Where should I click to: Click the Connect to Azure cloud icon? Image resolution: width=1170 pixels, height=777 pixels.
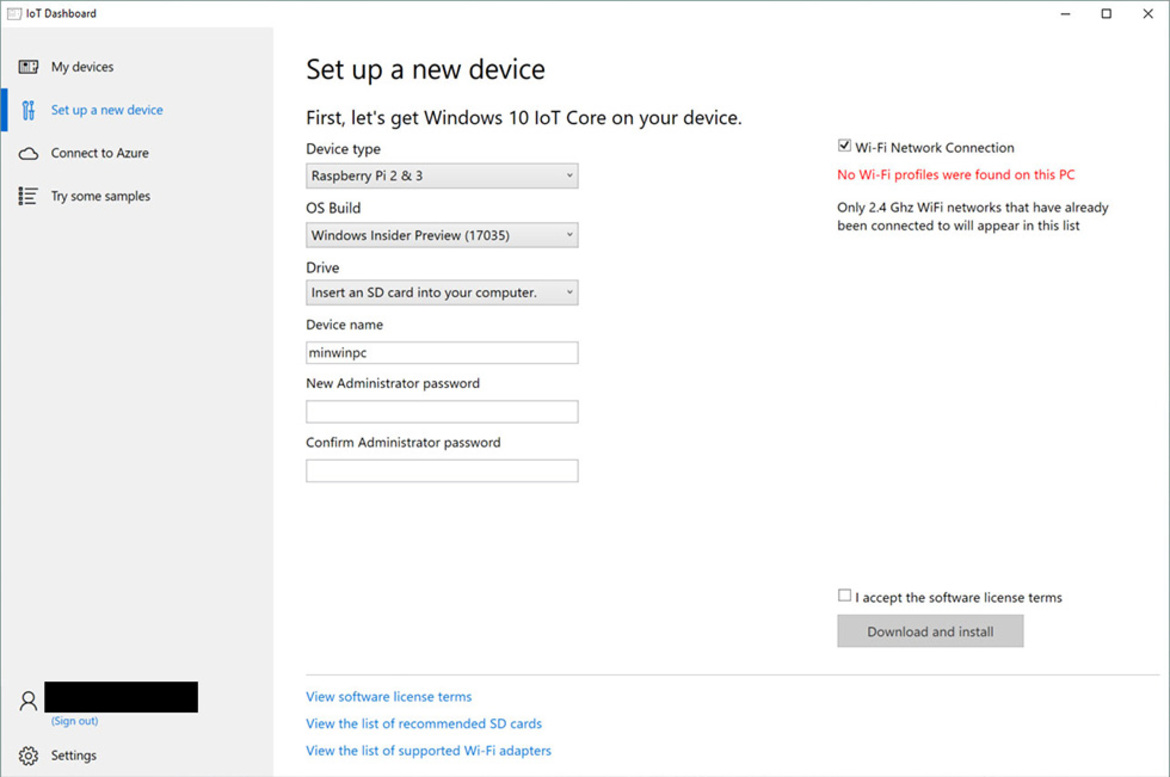click(28, 154)
